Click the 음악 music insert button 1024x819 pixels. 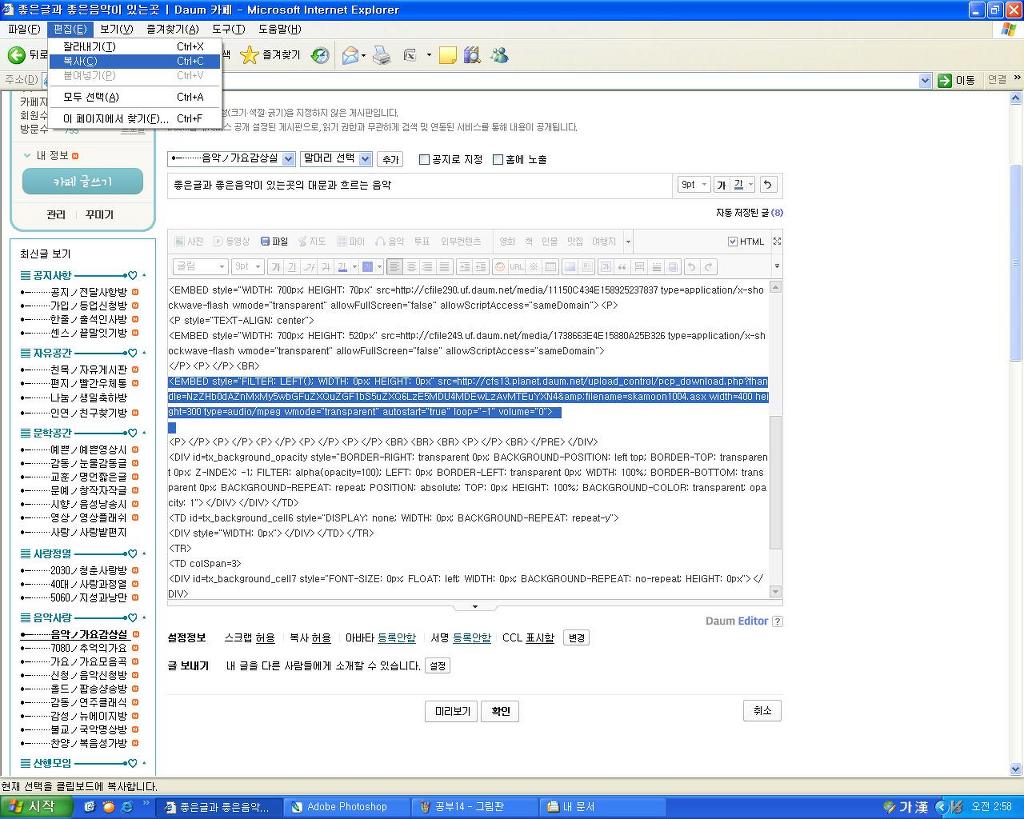coord(389,242)
